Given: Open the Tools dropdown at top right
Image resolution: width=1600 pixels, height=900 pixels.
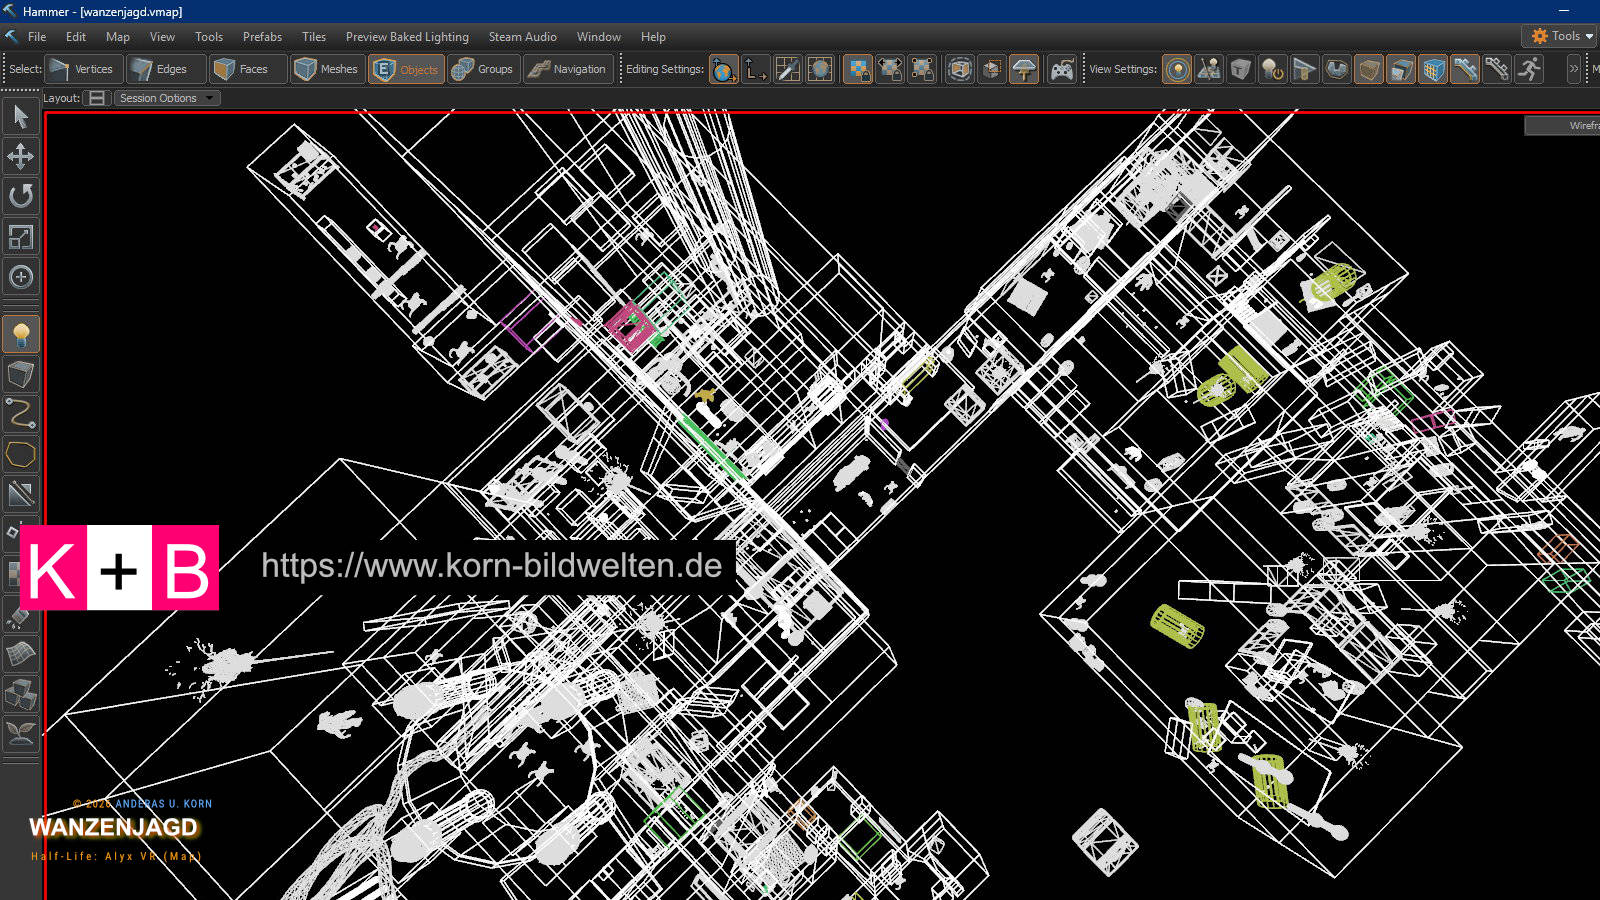Looking at the screenshot, I should coord(1561,36).
